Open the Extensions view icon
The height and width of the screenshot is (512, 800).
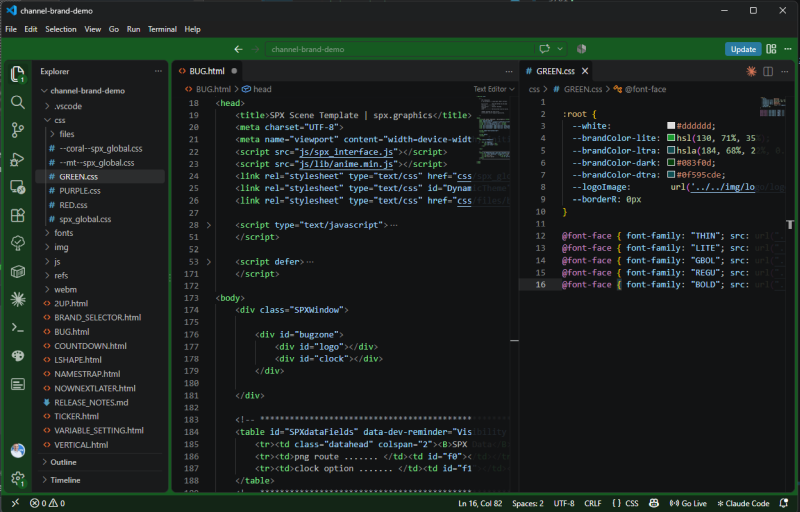click(x=17, y=215)
